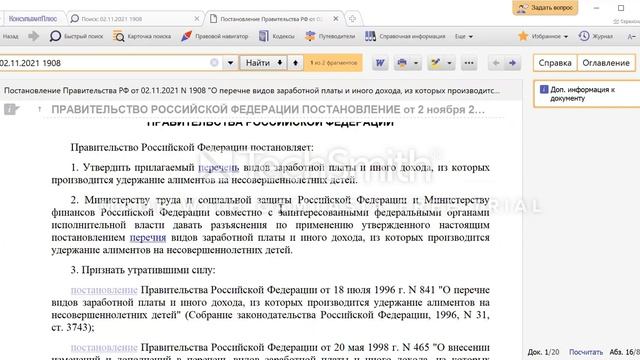Image resolution: width=640 pixels, height=360 pixels.
Task: Open постановление link for 1998 N 465
Action: click(104, 347)
